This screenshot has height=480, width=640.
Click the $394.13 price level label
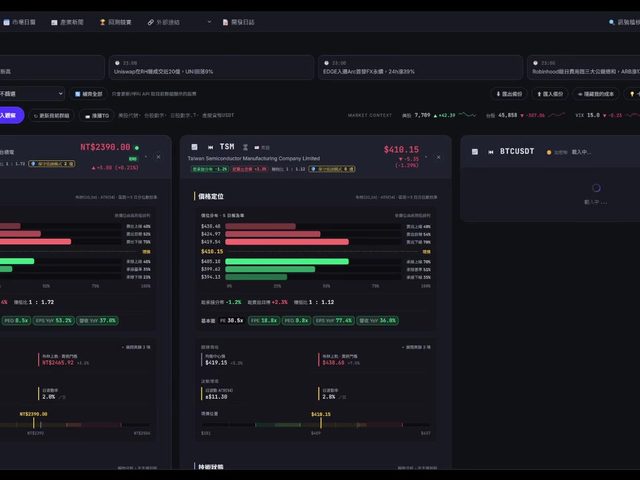[x=211, y=277]
